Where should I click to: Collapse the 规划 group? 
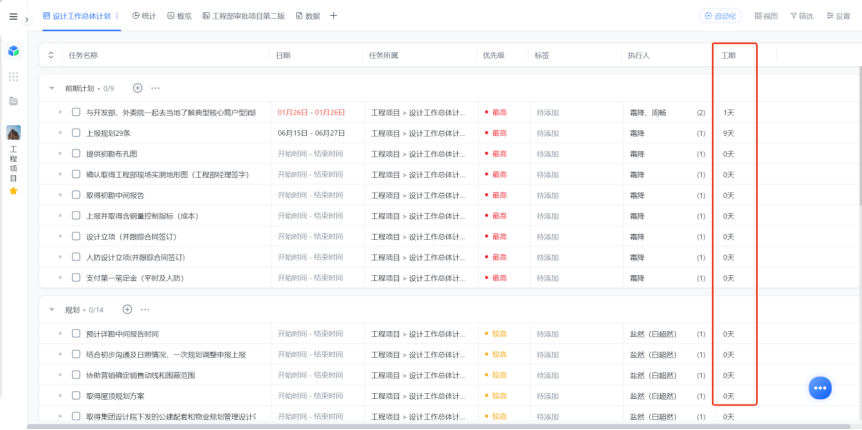[x=52, y=310]
